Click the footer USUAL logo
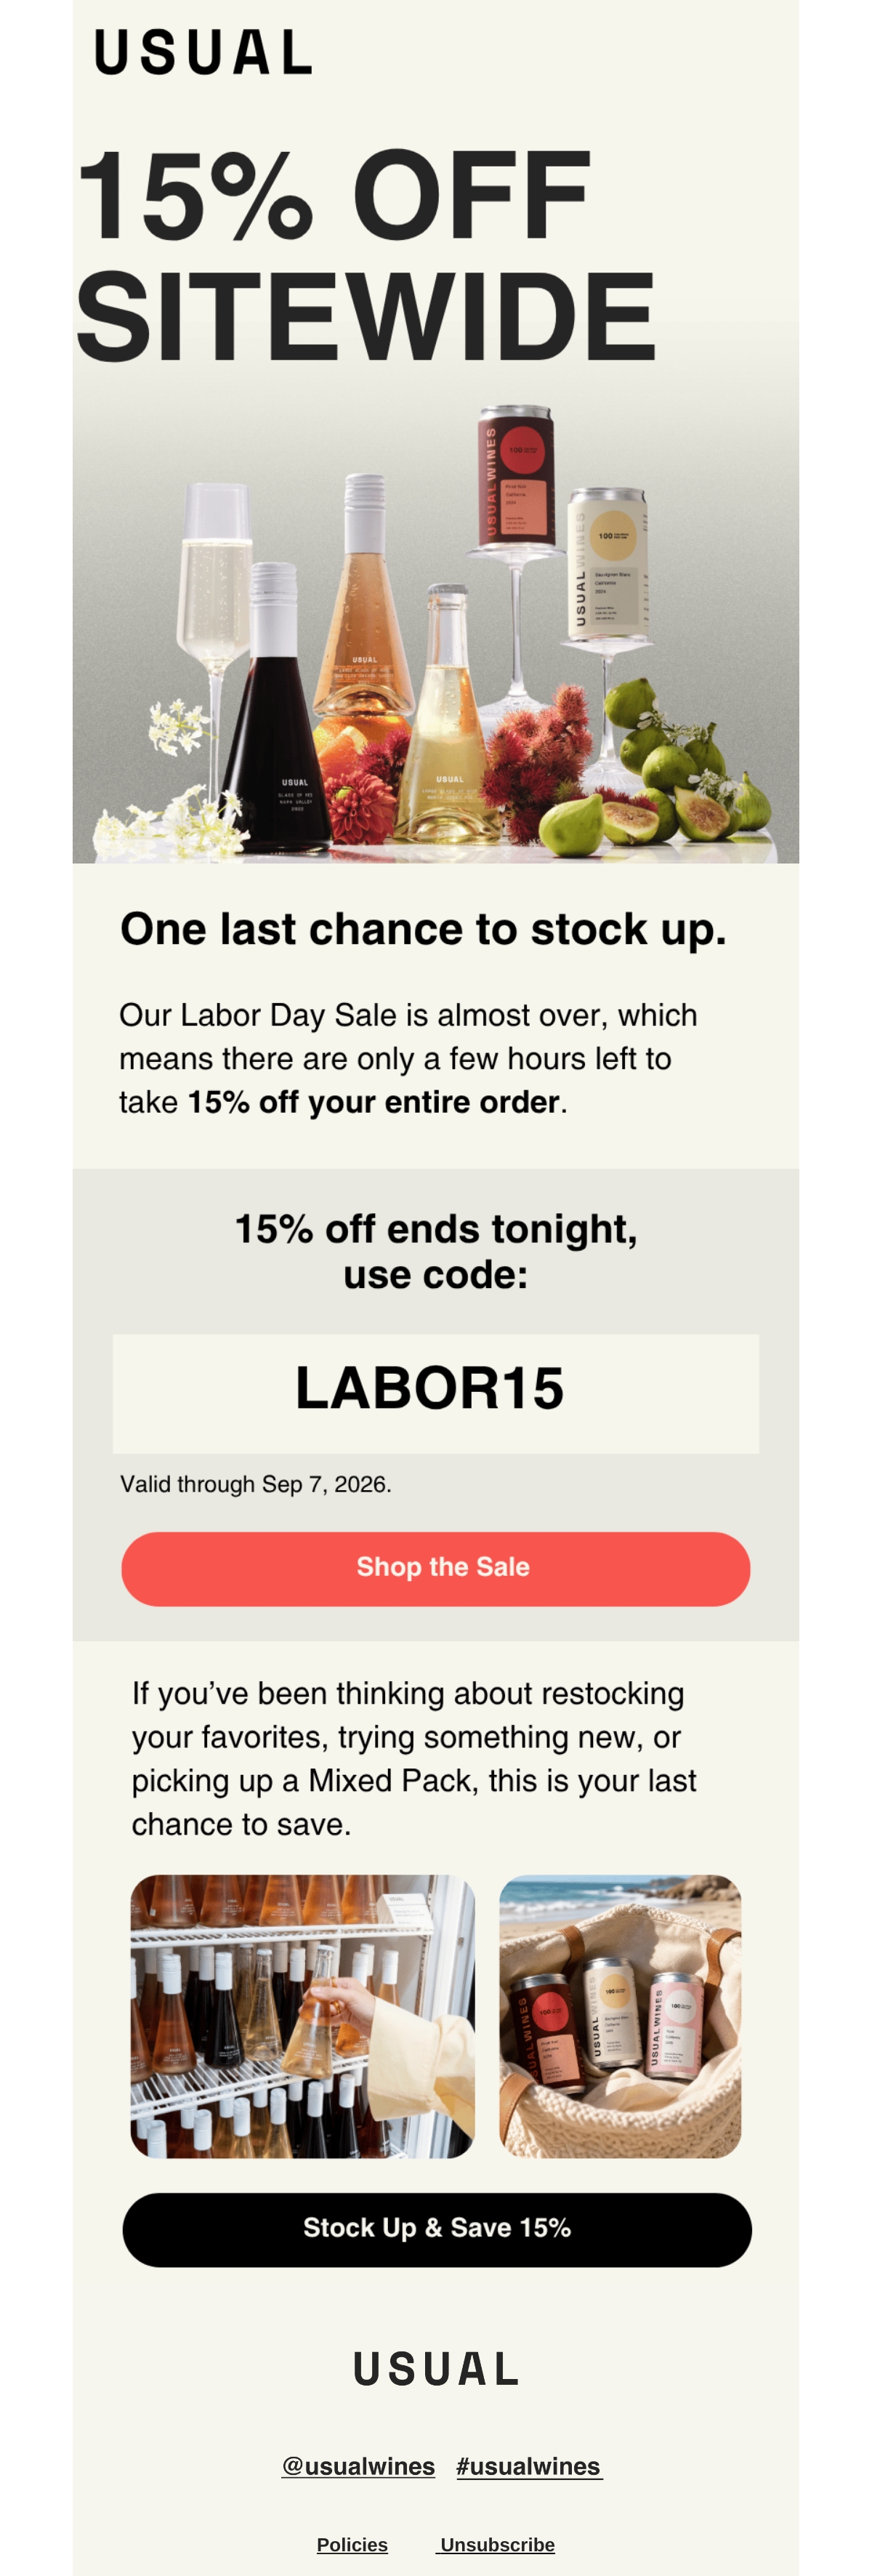This screenshot has height=2576, width=872. tap(436, 2369)
